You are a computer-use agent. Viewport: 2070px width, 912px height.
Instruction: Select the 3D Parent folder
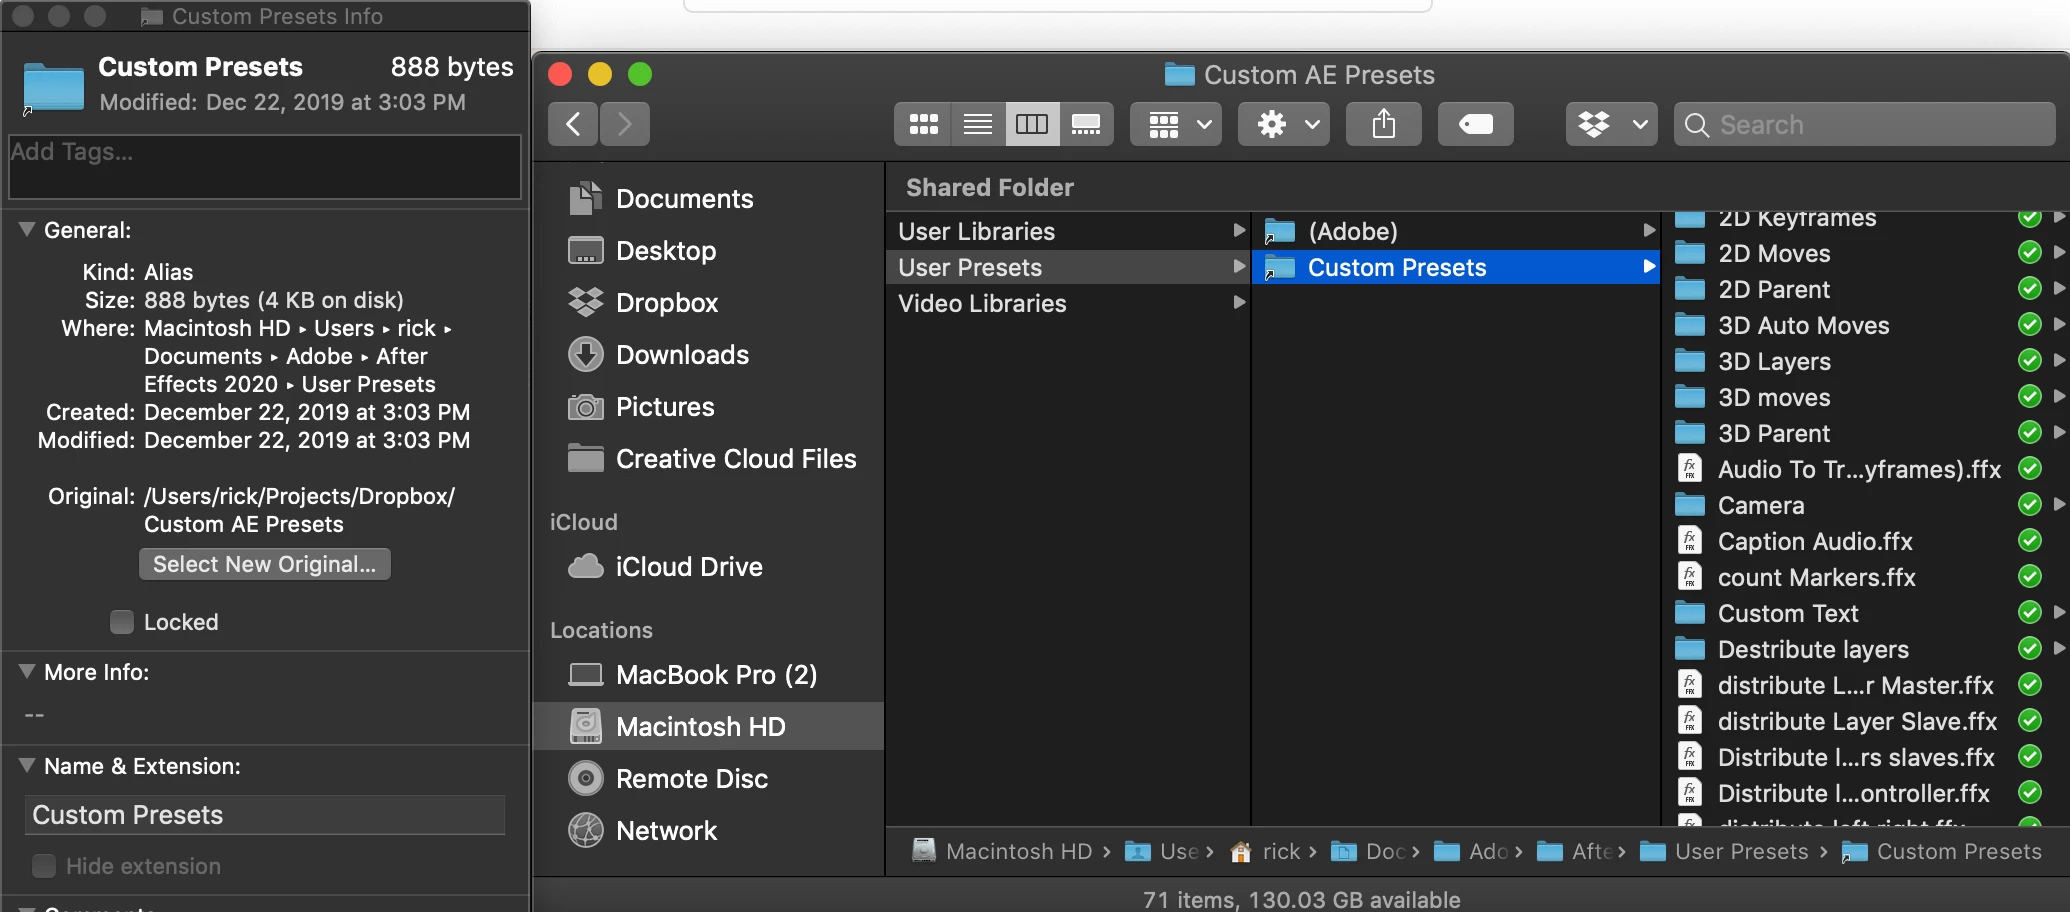1865,433
